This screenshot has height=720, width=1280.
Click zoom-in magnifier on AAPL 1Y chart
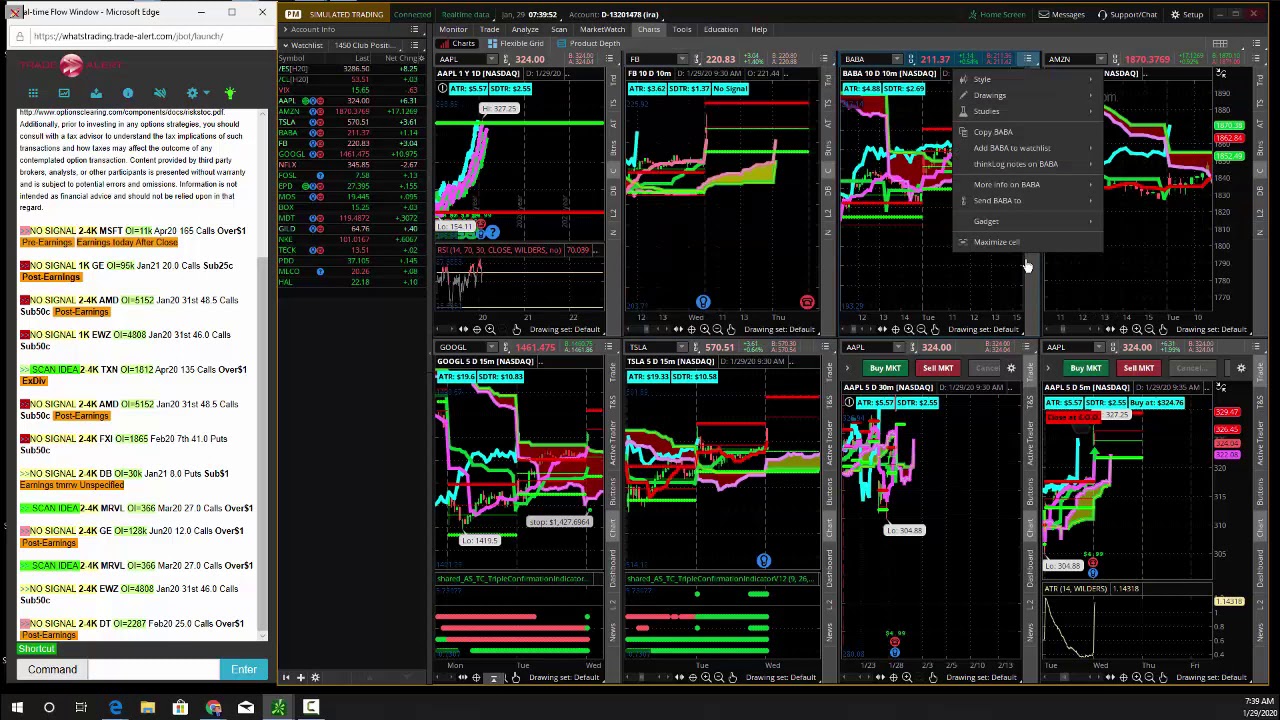pyautogui.click(x=490, y=329)
